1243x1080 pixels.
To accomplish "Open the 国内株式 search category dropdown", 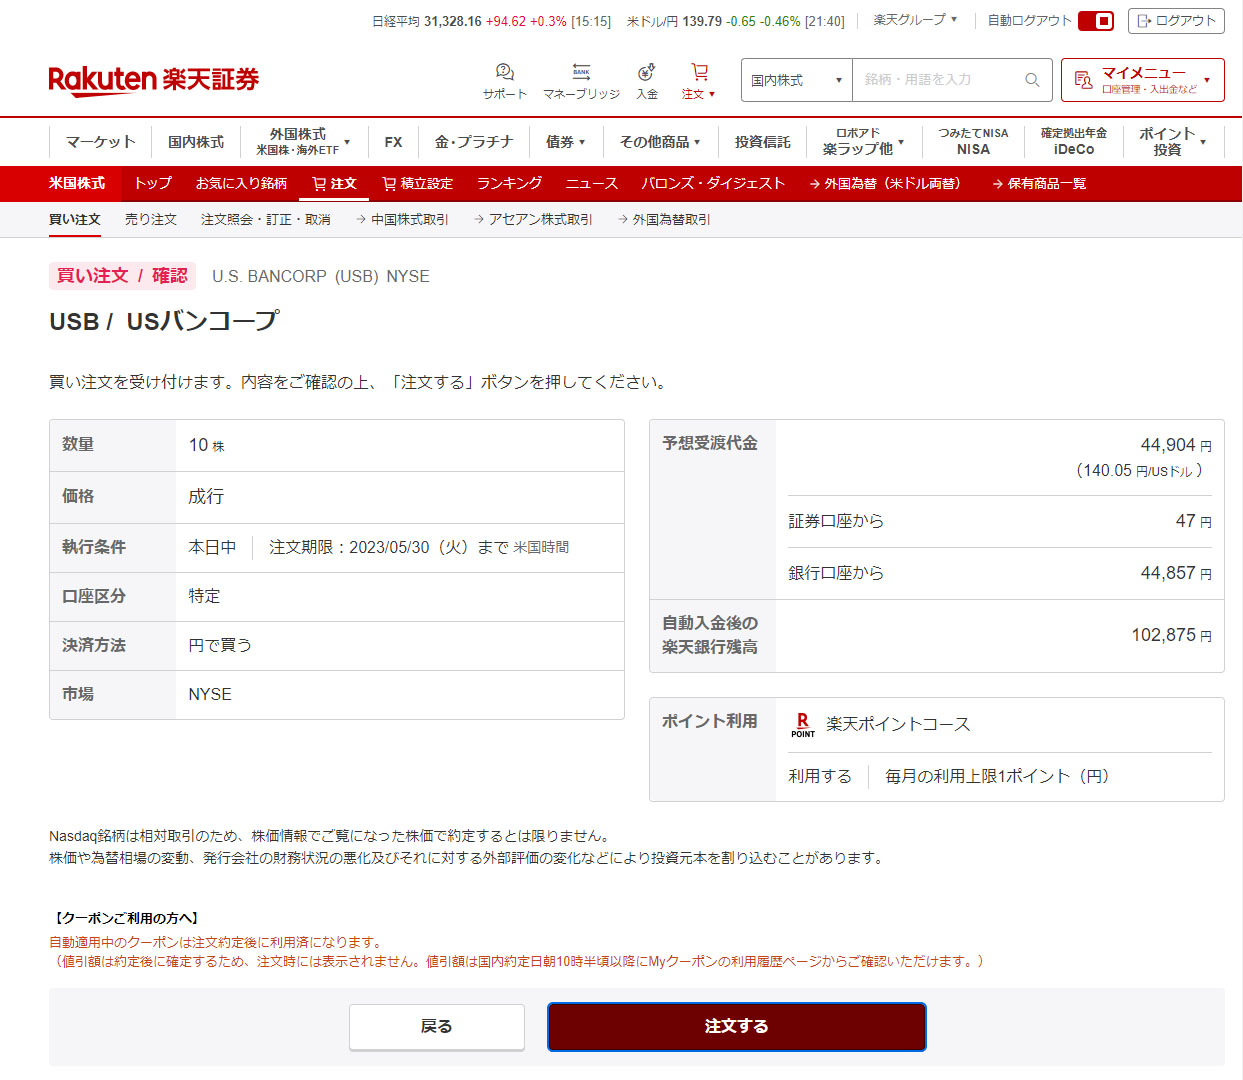I will pos(796,80).
